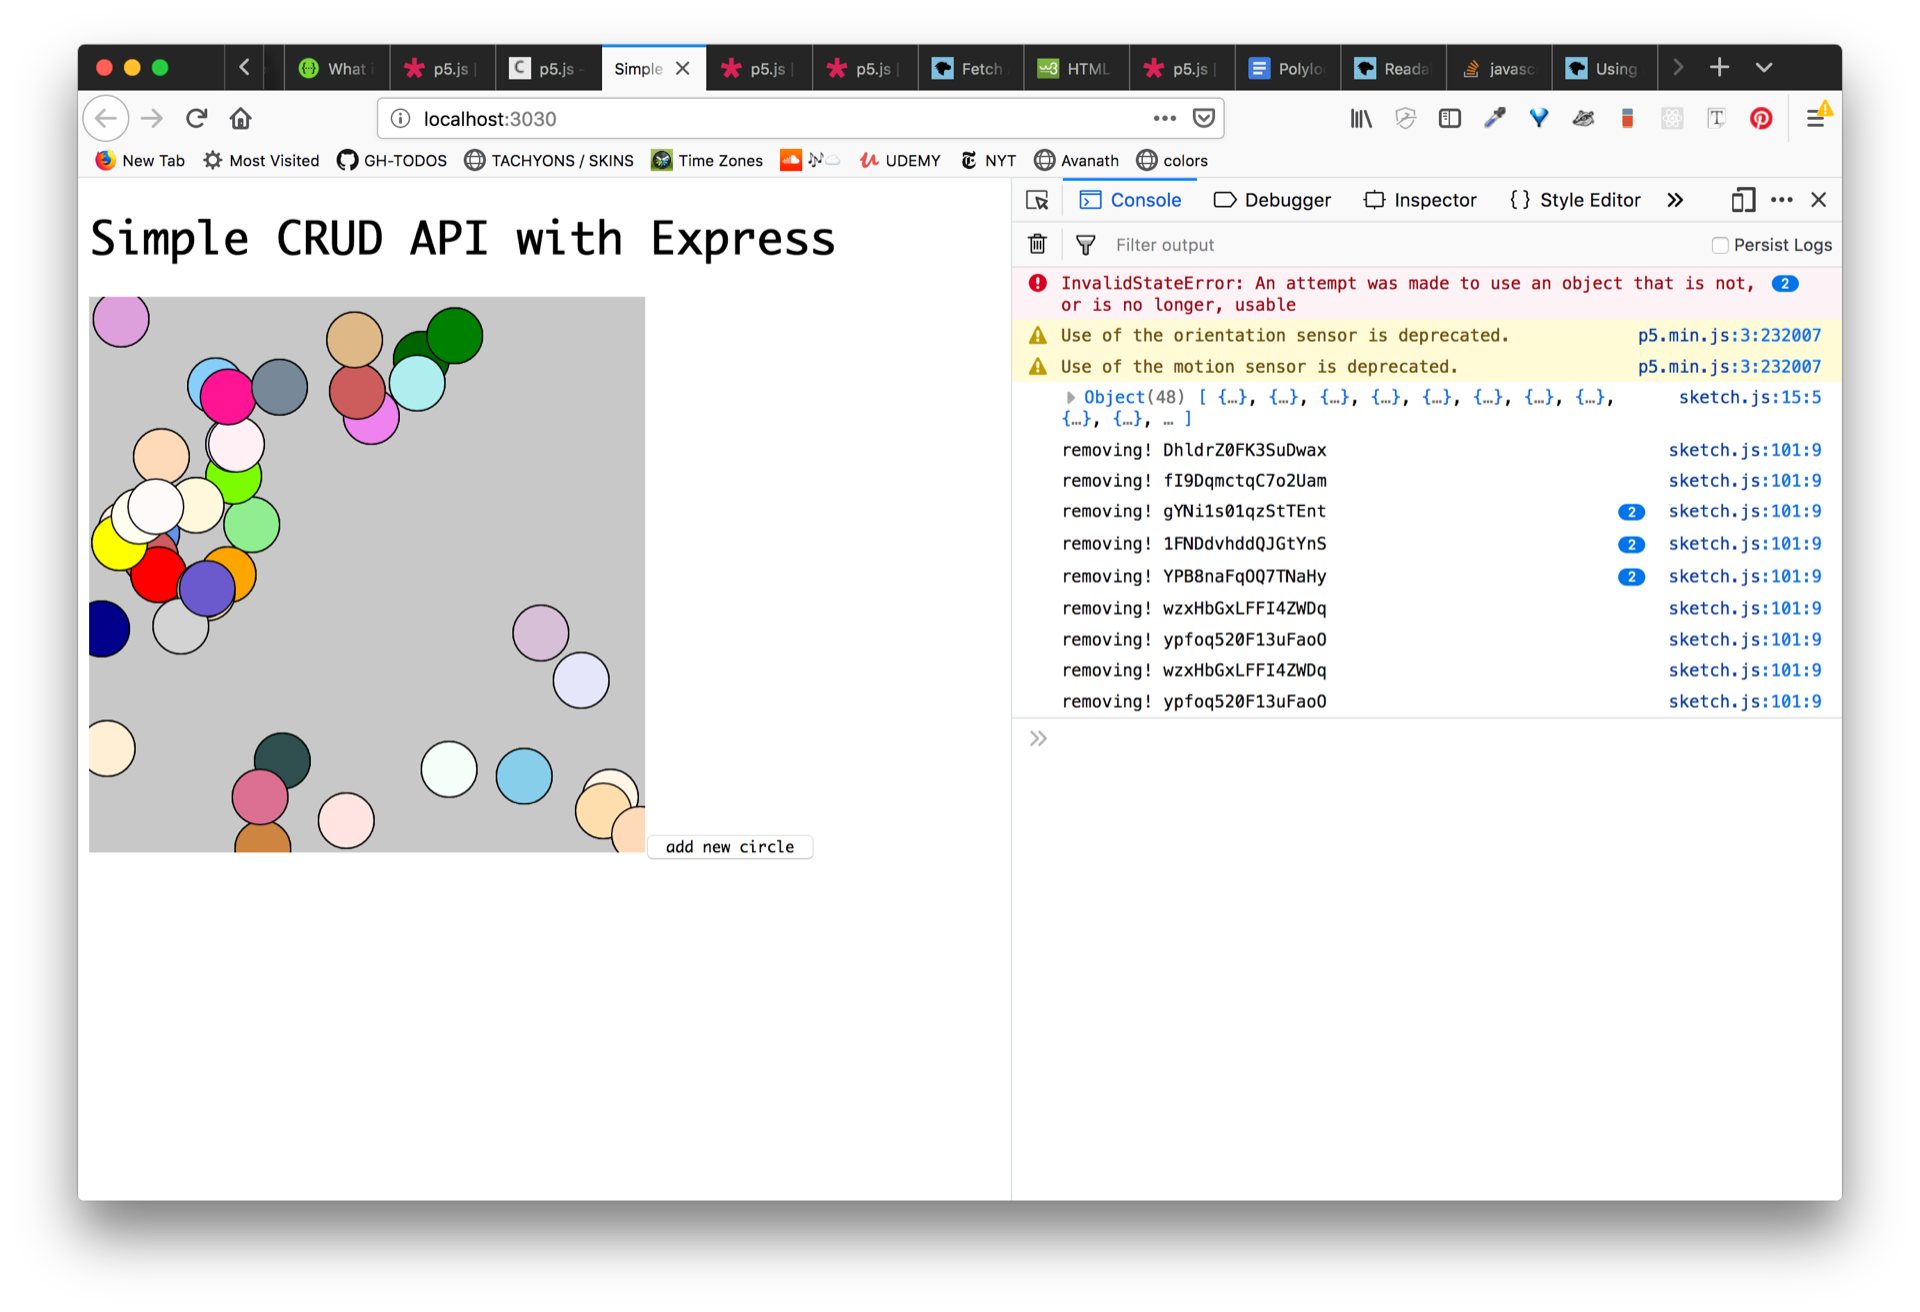This screenshot has width=1920, height=1312.
Task: Open the sketch.js:15:5 source link
Action: (x=1749, y=397)
